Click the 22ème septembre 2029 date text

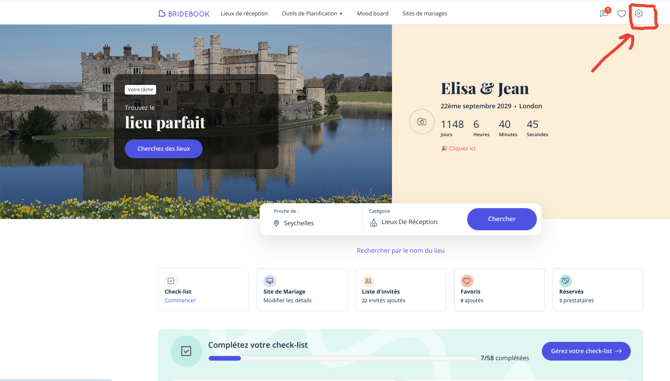pyautogui.click(x=476, y=106)
